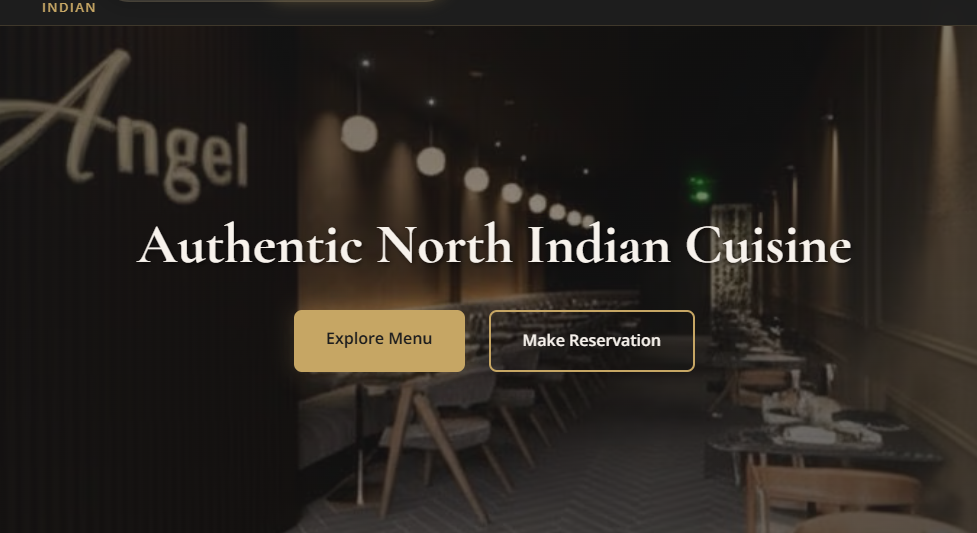This screenshot has width=977, height=533.
Task: Click the Explore Menu button
Action: 379,341
